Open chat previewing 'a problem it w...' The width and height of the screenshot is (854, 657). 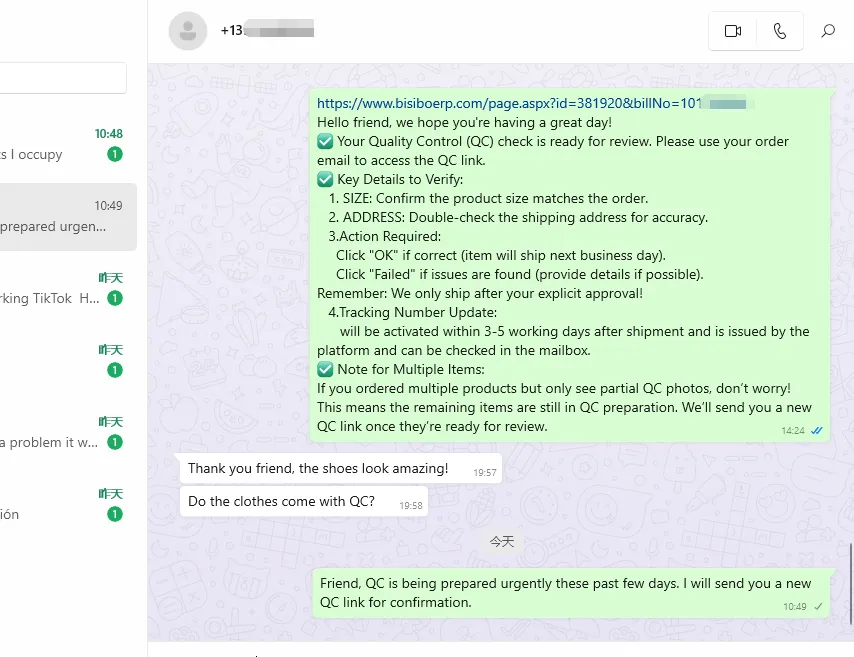62,432
